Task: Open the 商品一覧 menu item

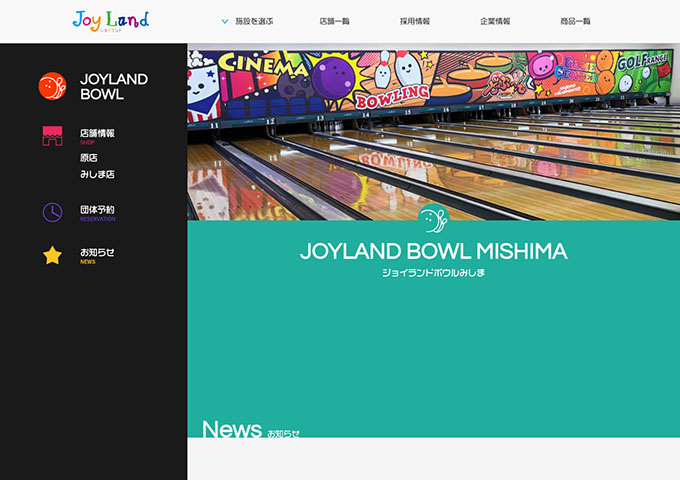Action: 575,21
